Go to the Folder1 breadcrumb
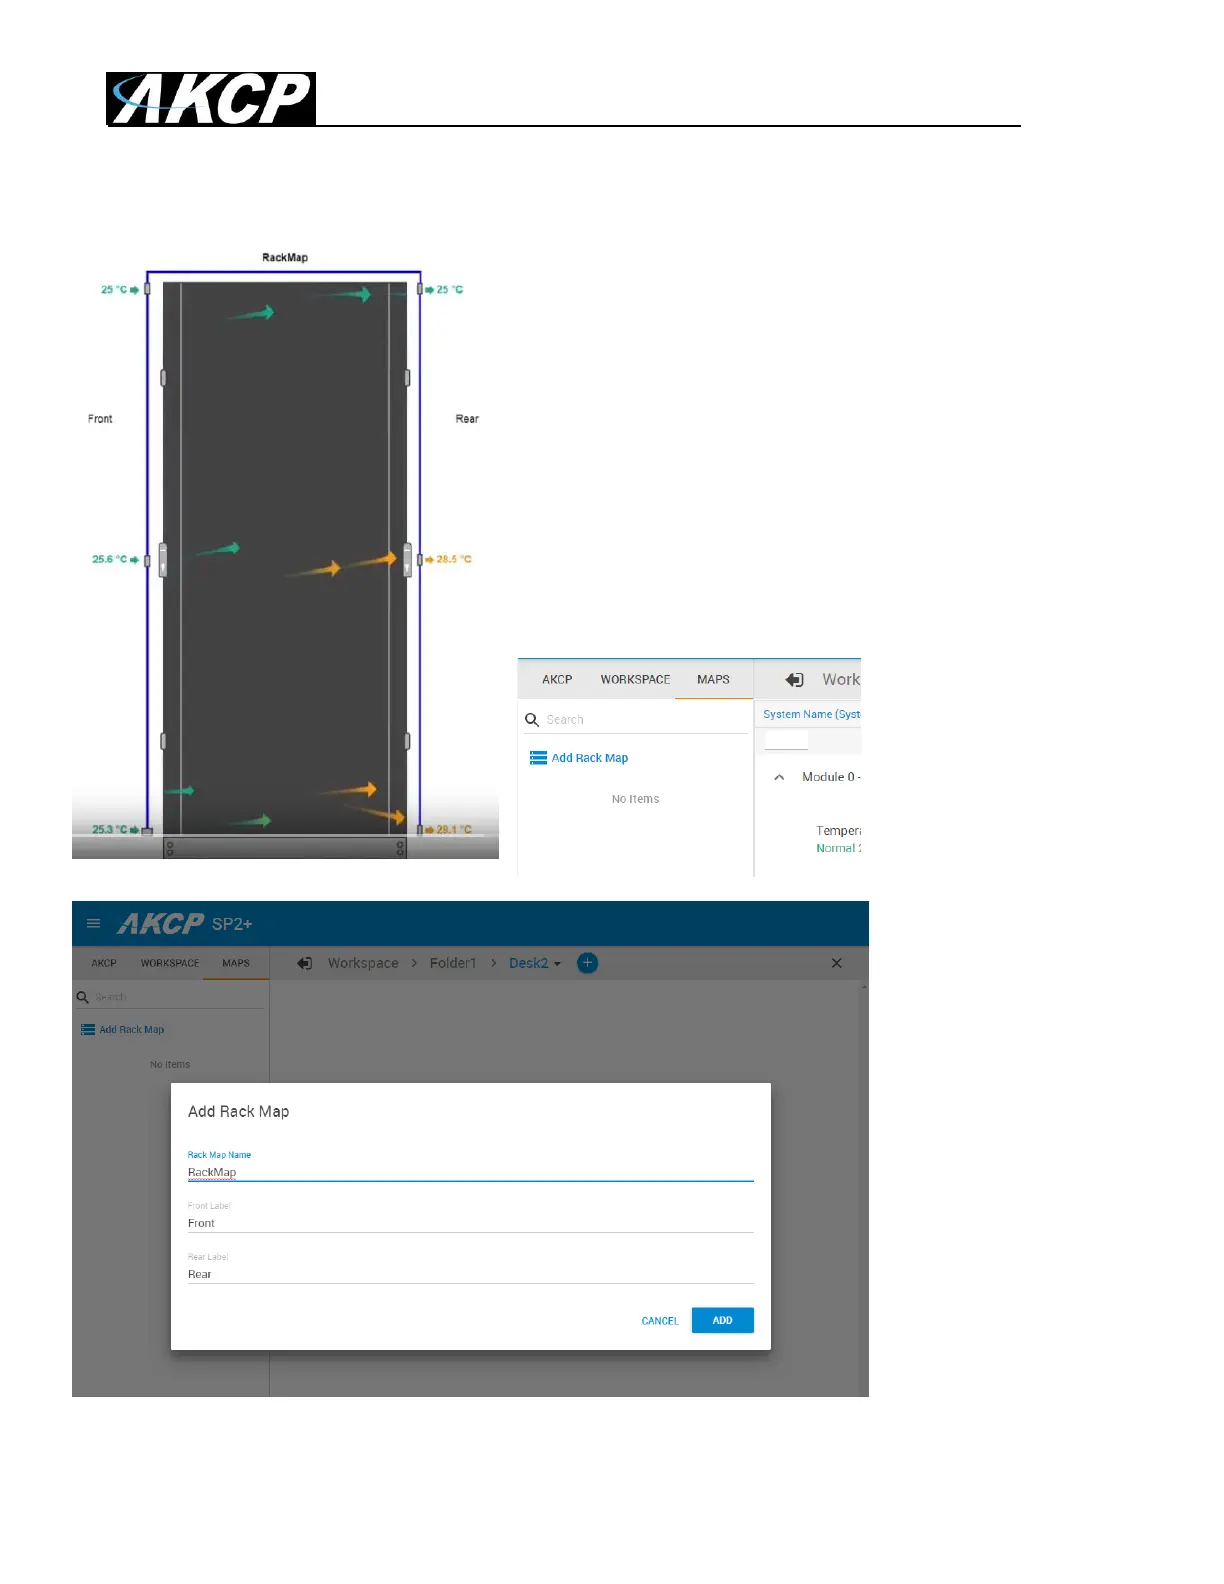Viewport: 1224px width, 1584px height. coord(453,963)
